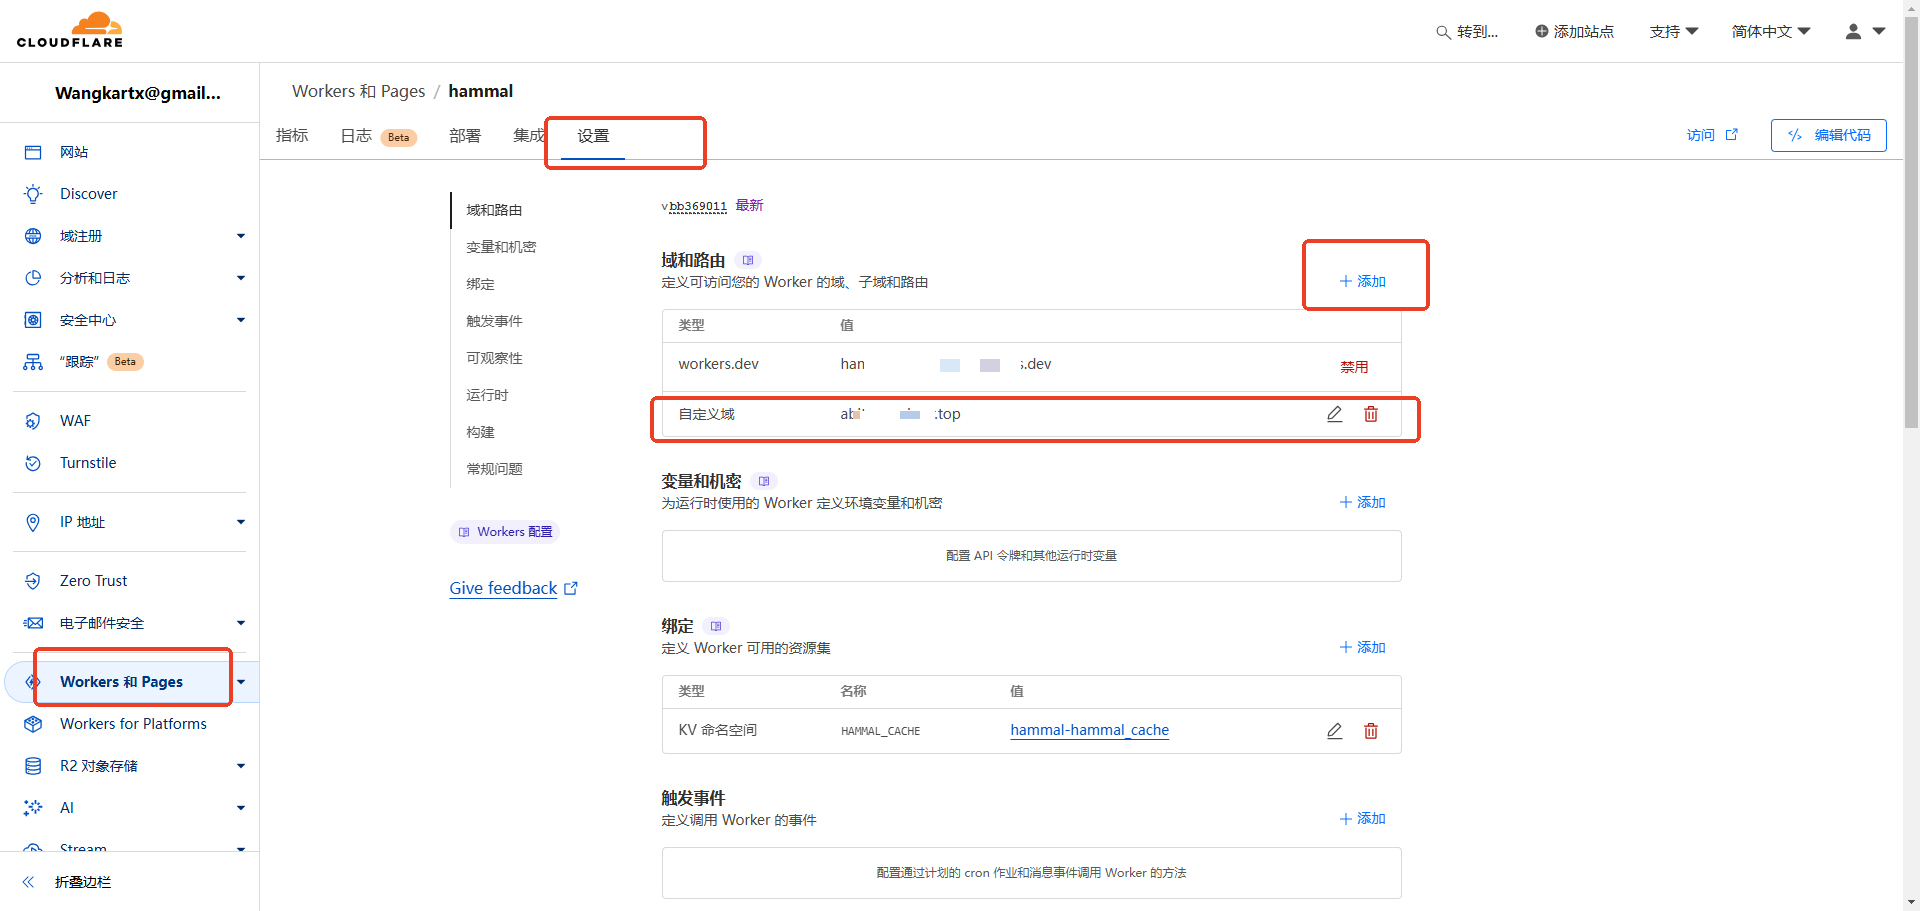Click the 电子邮件安全 envelope icon
Screen dimensions: 1920x911
point(33,623)
